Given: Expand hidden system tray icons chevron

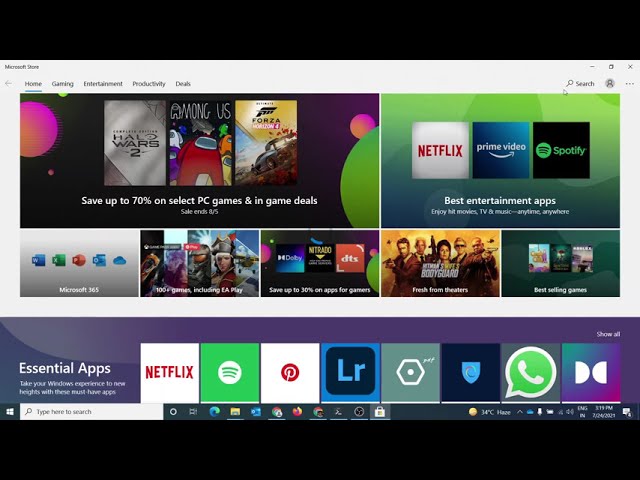Looking at the screenshot, I should [x=520, y=412].
